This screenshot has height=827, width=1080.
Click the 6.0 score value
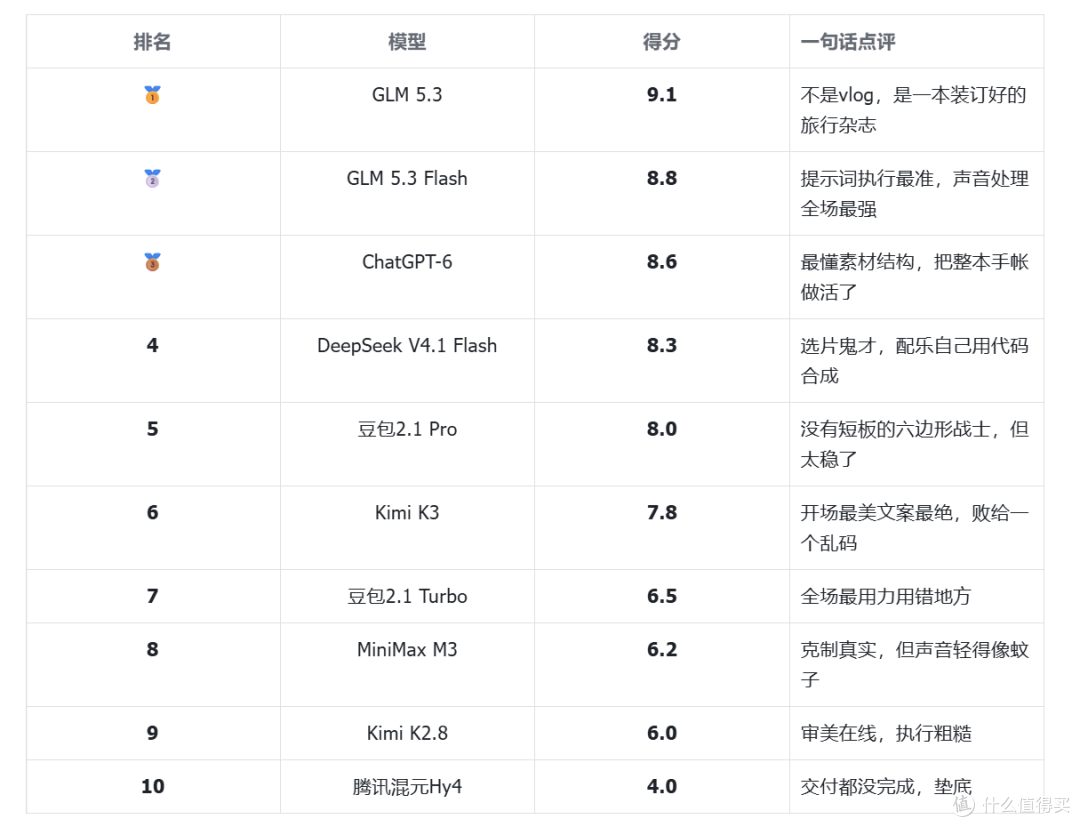[662, 733]
